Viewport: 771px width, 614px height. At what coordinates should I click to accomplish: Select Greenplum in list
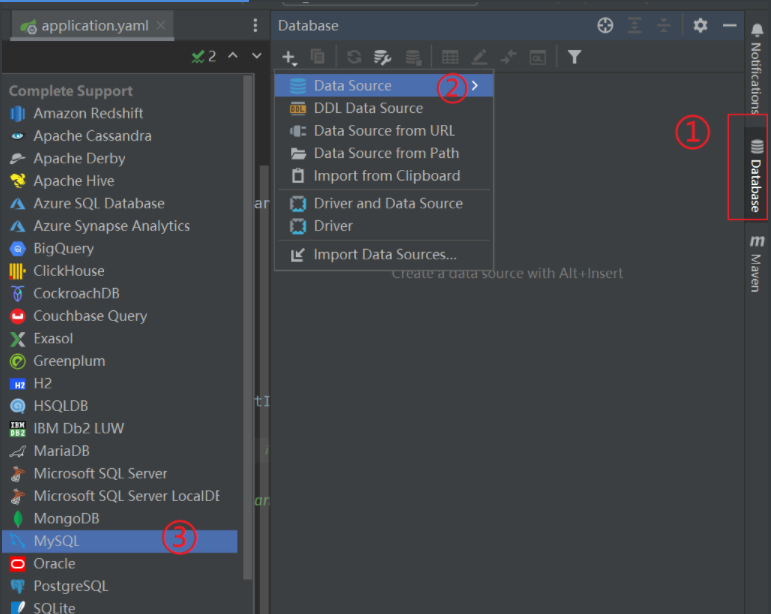[120, 361]
